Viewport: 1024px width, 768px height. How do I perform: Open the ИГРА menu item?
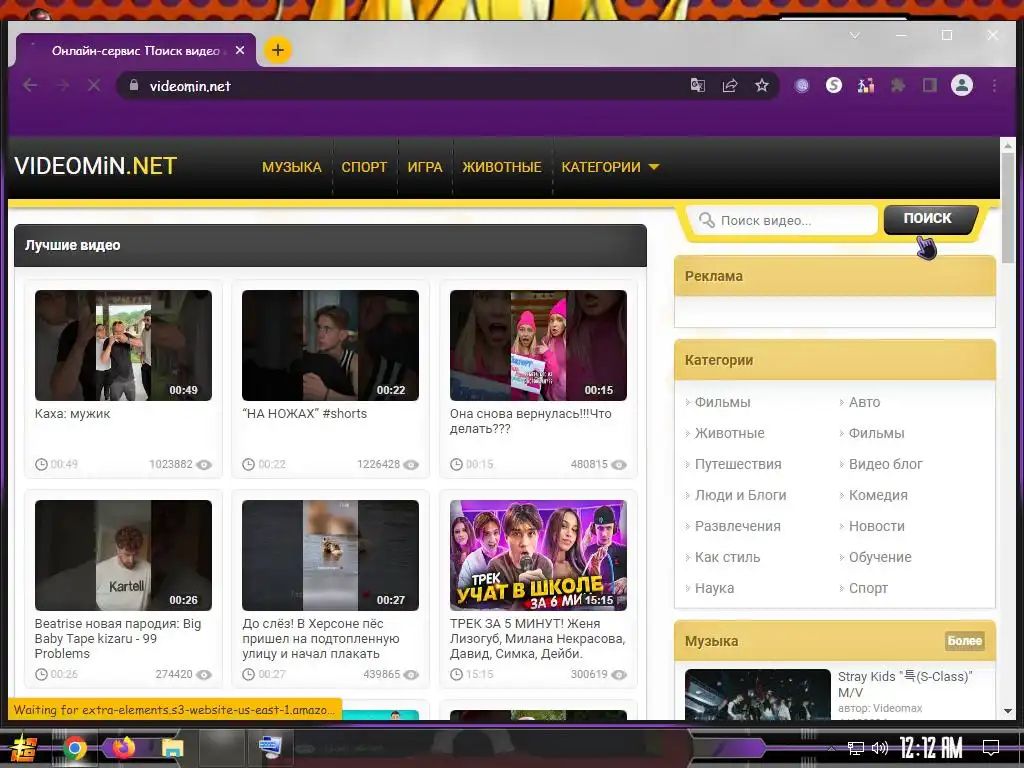(425, 167)
